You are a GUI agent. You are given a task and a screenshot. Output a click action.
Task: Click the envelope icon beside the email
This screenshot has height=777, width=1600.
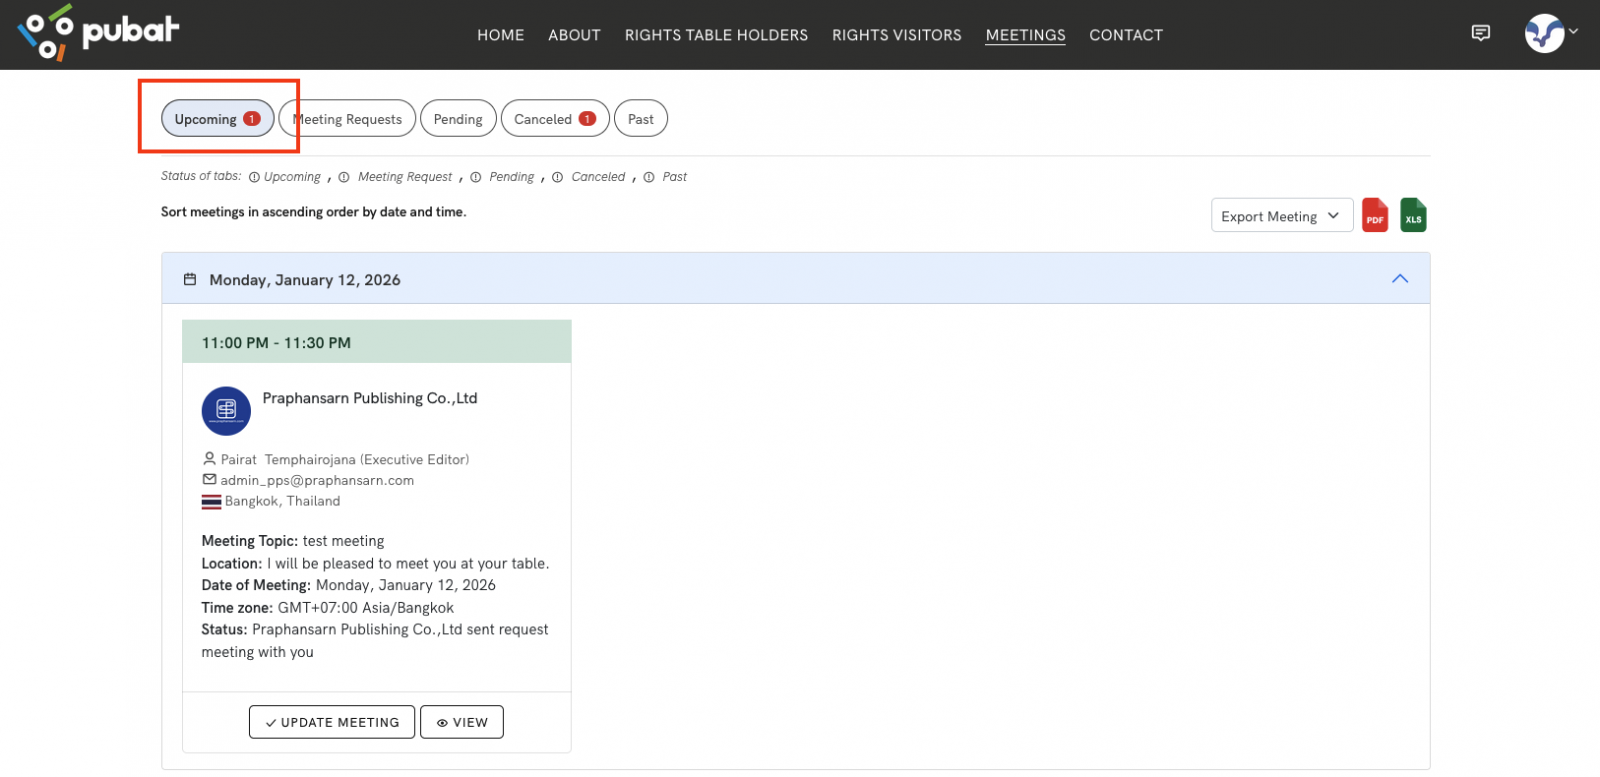click(209, 479)
